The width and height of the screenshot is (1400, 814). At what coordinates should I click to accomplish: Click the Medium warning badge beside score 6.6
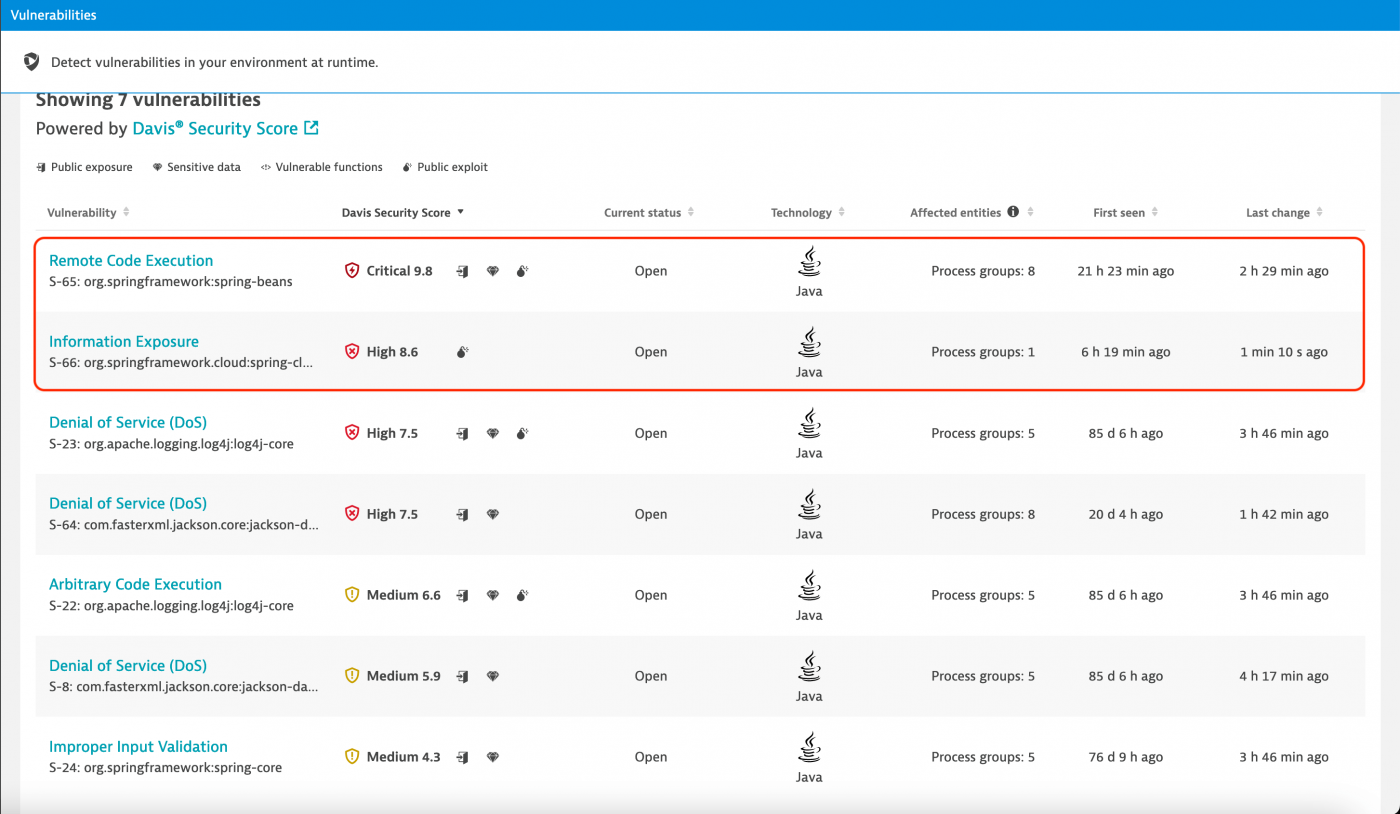(x=352, y=594)
